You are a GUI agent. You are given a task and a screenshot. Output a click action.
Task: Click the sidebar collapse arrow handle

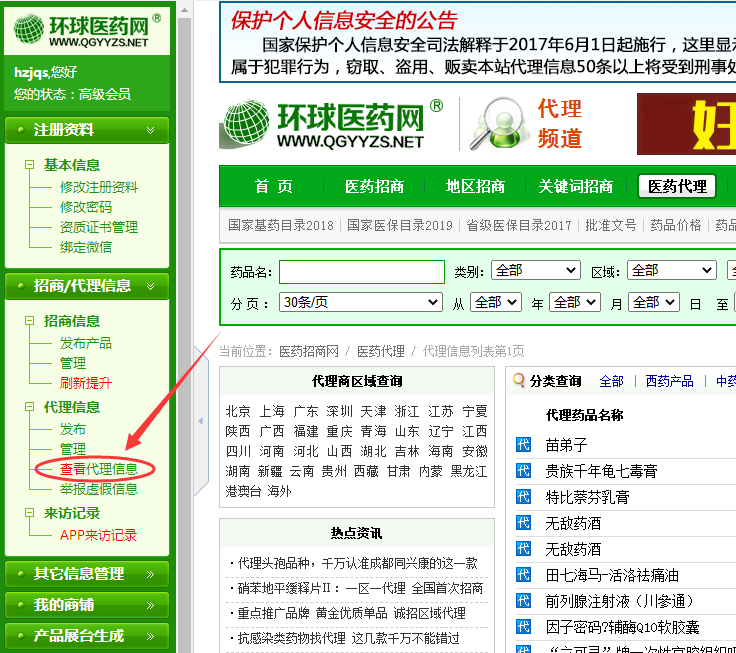point(199,422)
